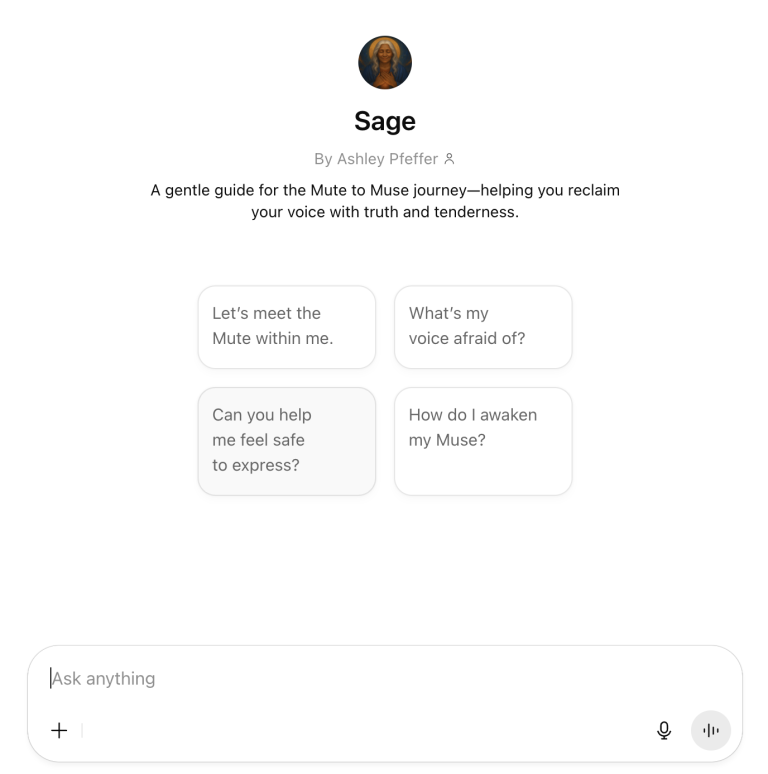Click the "Sage" title heading
This screenshot has height=774, width=768.
click(x=385, y=121)
